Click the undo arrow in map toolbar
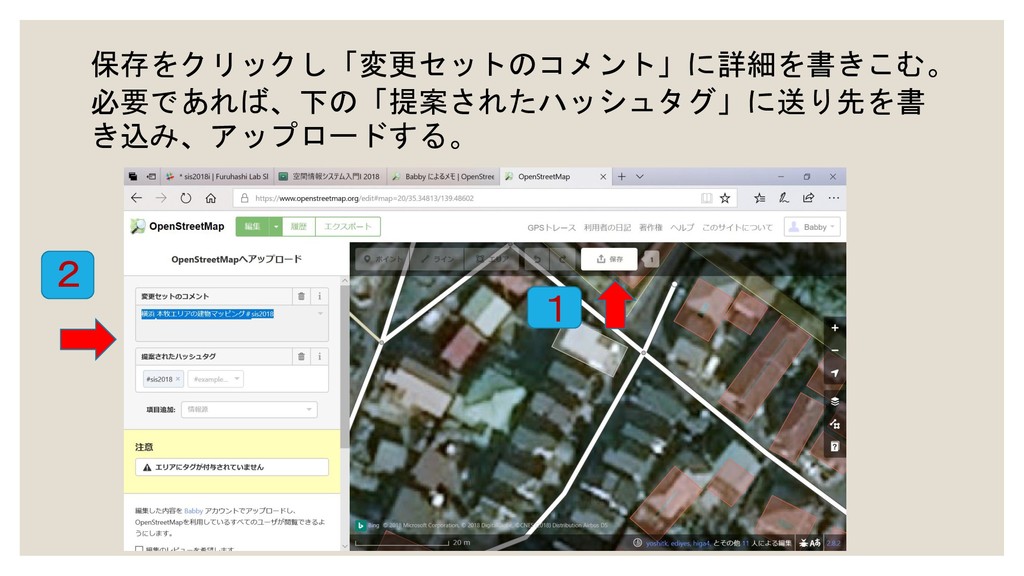The width and height of the screenshot is (1024, 576). (x=537, y=259)
